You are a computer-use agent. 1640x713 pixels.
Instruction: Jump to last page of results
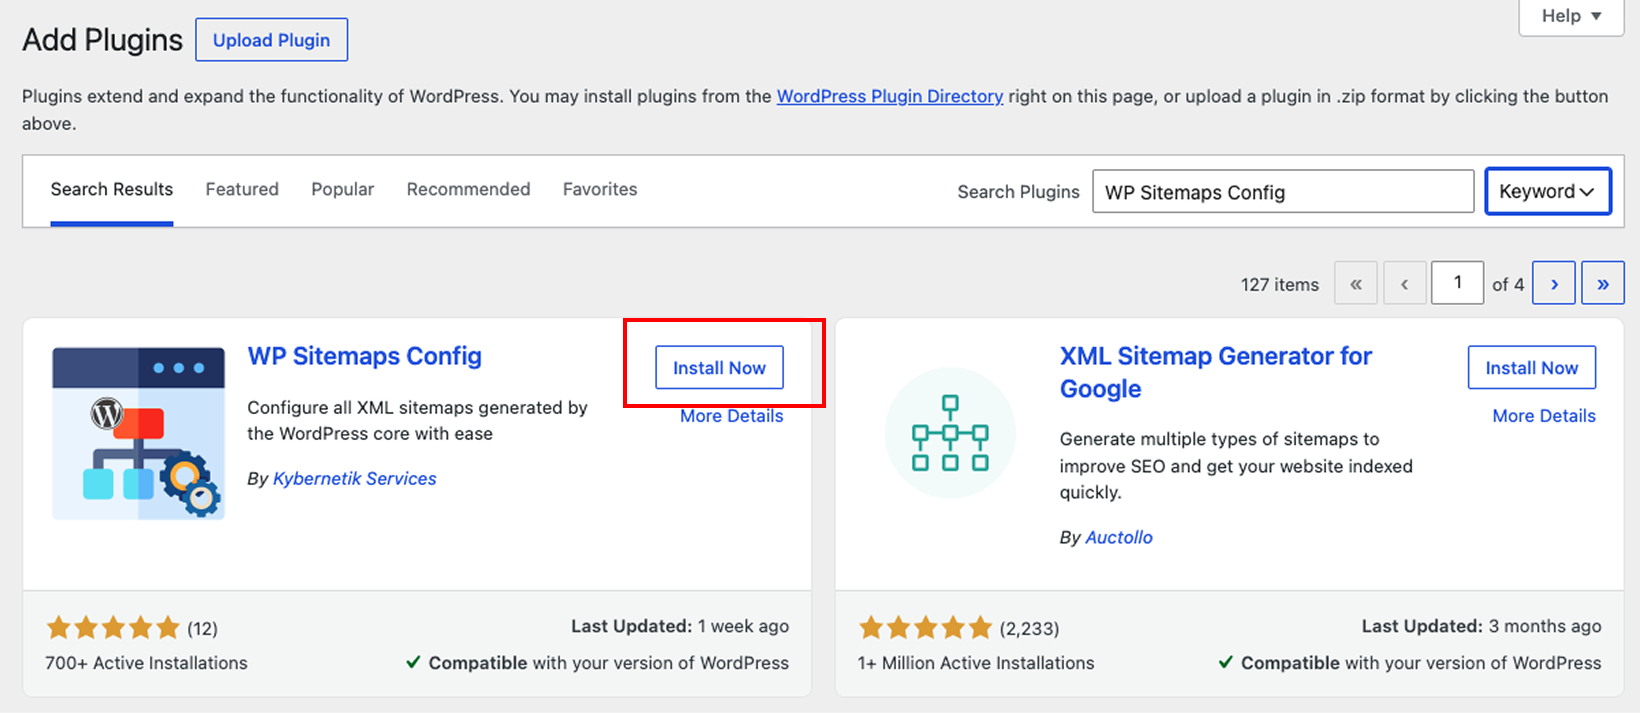1603,284
